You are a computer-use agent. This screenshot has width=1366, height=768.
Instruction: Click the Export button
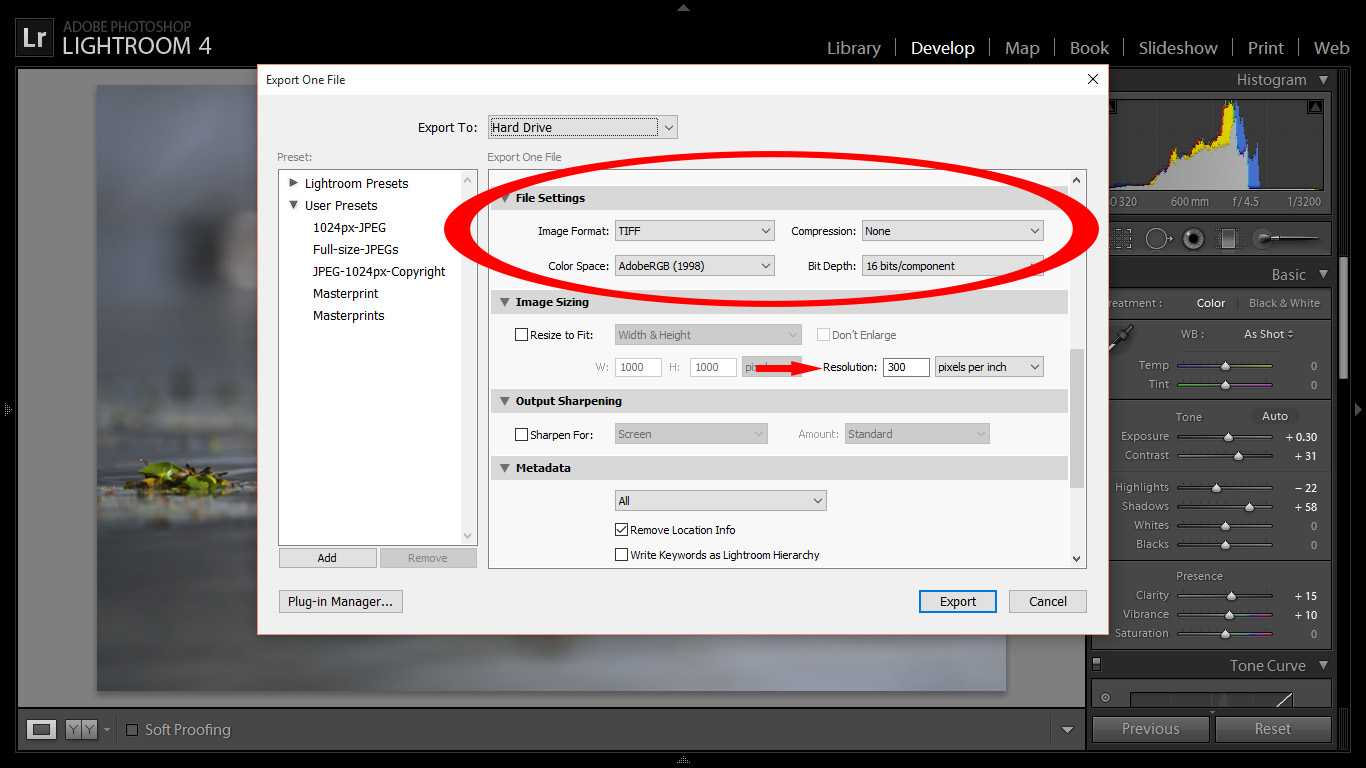tap(958, 601)
